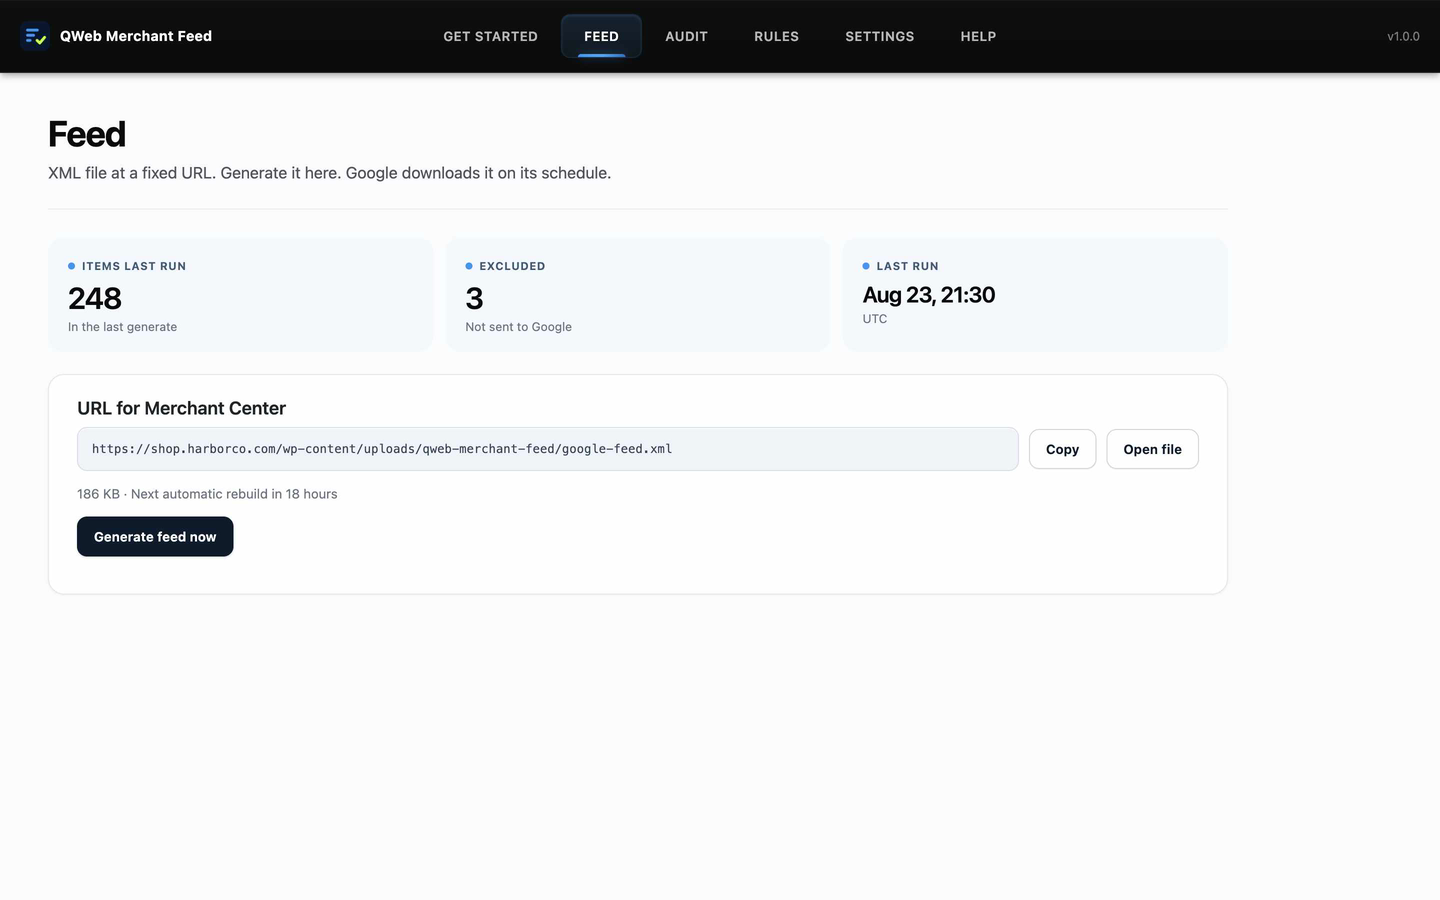Click the UTC timezone label
This screenshot has height=900, width=1440.
(x=875, y=319)
